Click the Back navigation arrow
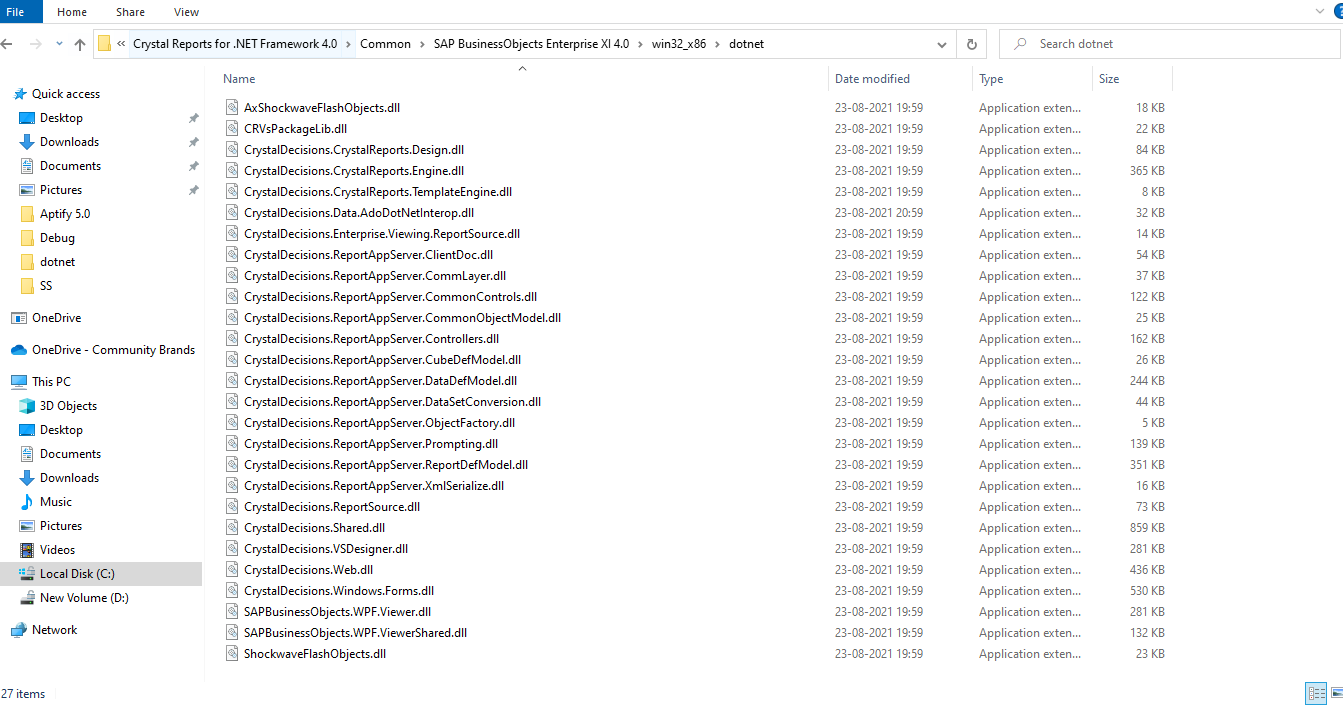Viewport: 1343px width, 705px height. (9, 45)
